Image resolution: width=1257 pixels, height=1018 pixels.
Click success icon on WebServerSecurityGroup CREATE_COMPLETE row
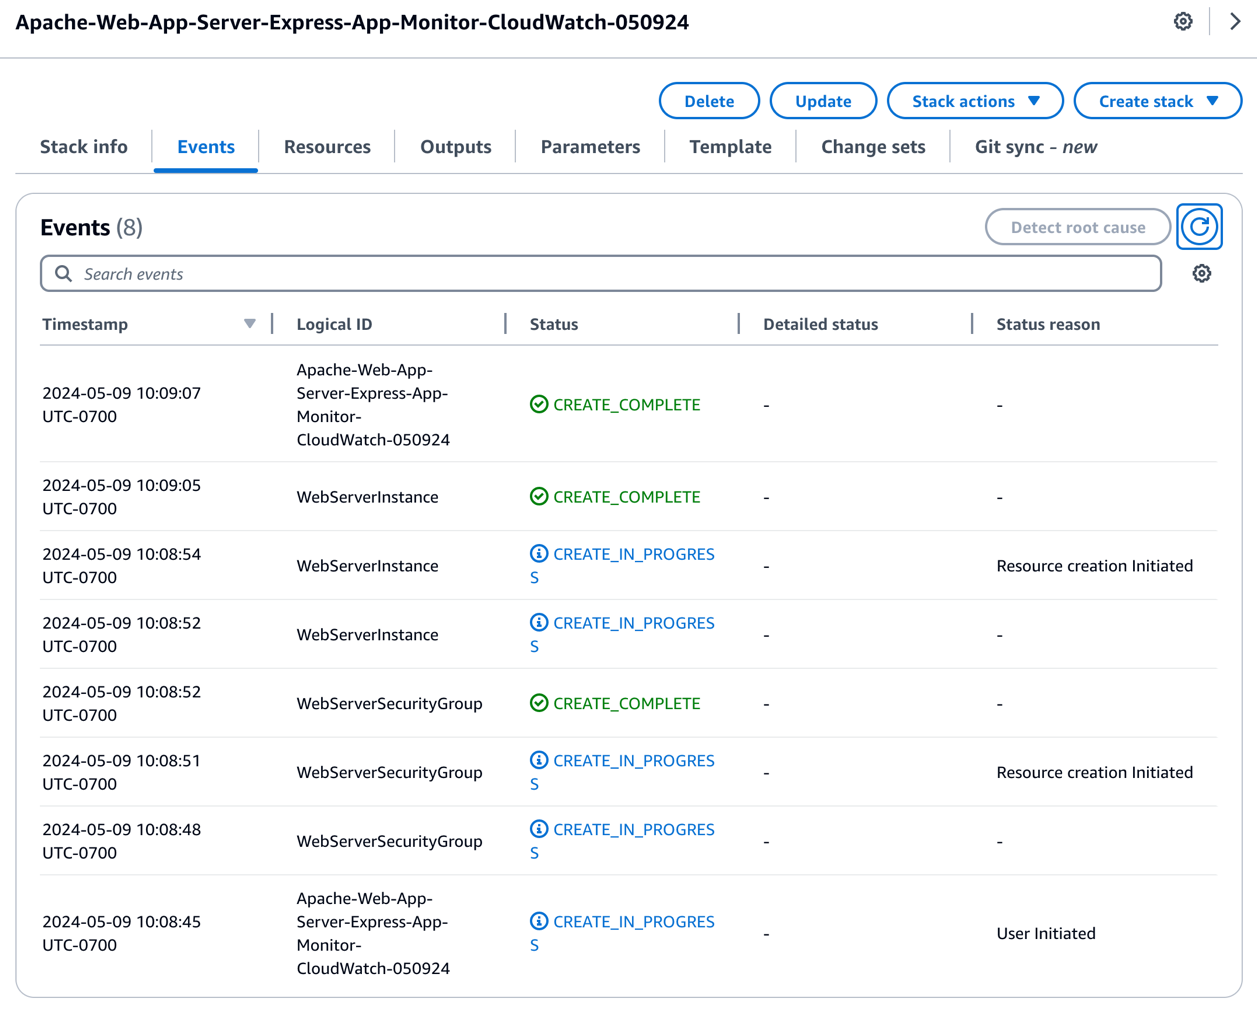[x=539, y=703]
